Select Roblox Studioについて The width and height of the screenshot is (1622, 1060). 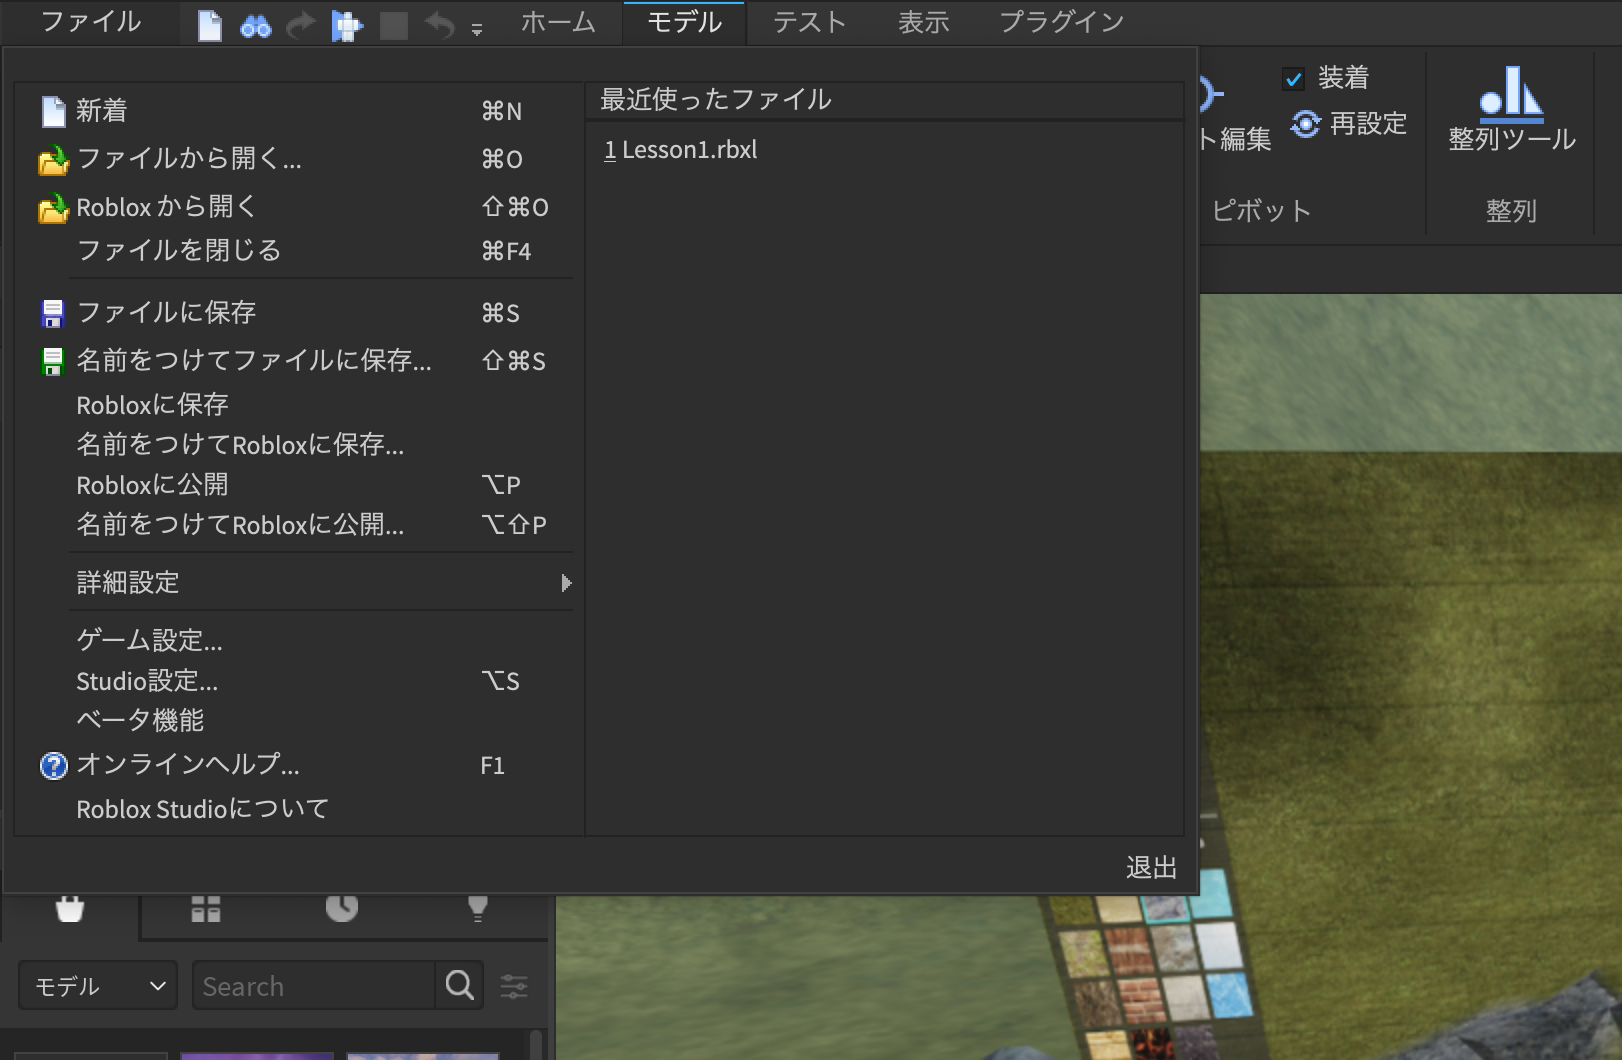tap(298, 809)
